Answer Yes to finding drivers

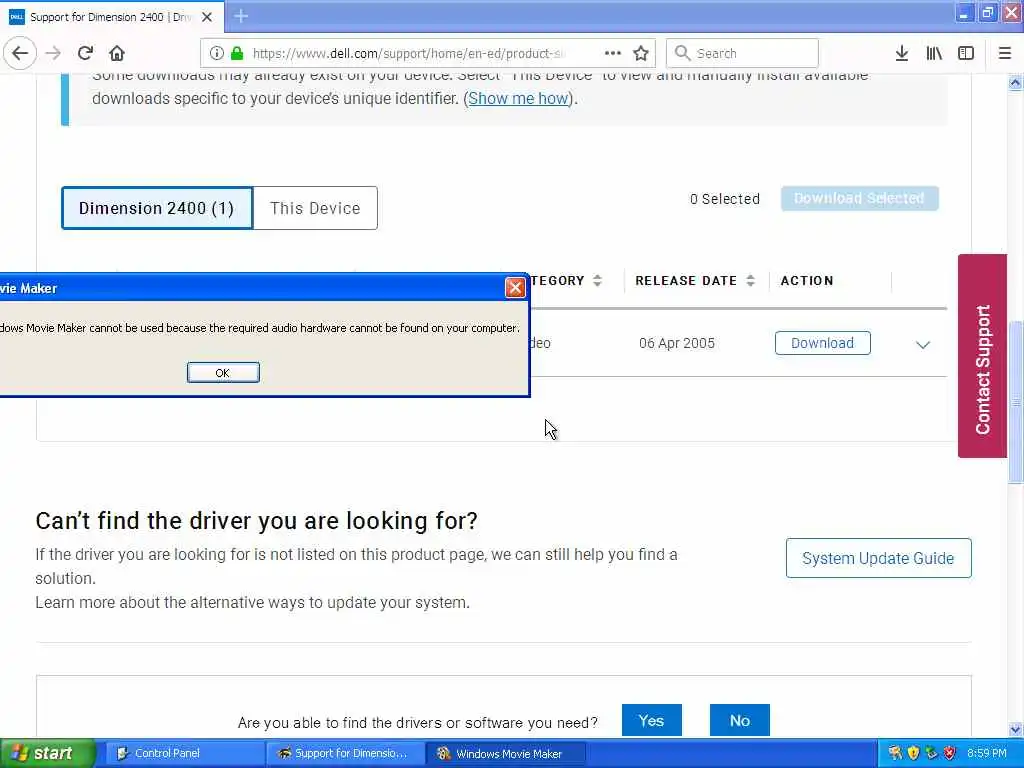tap(652, 720)
